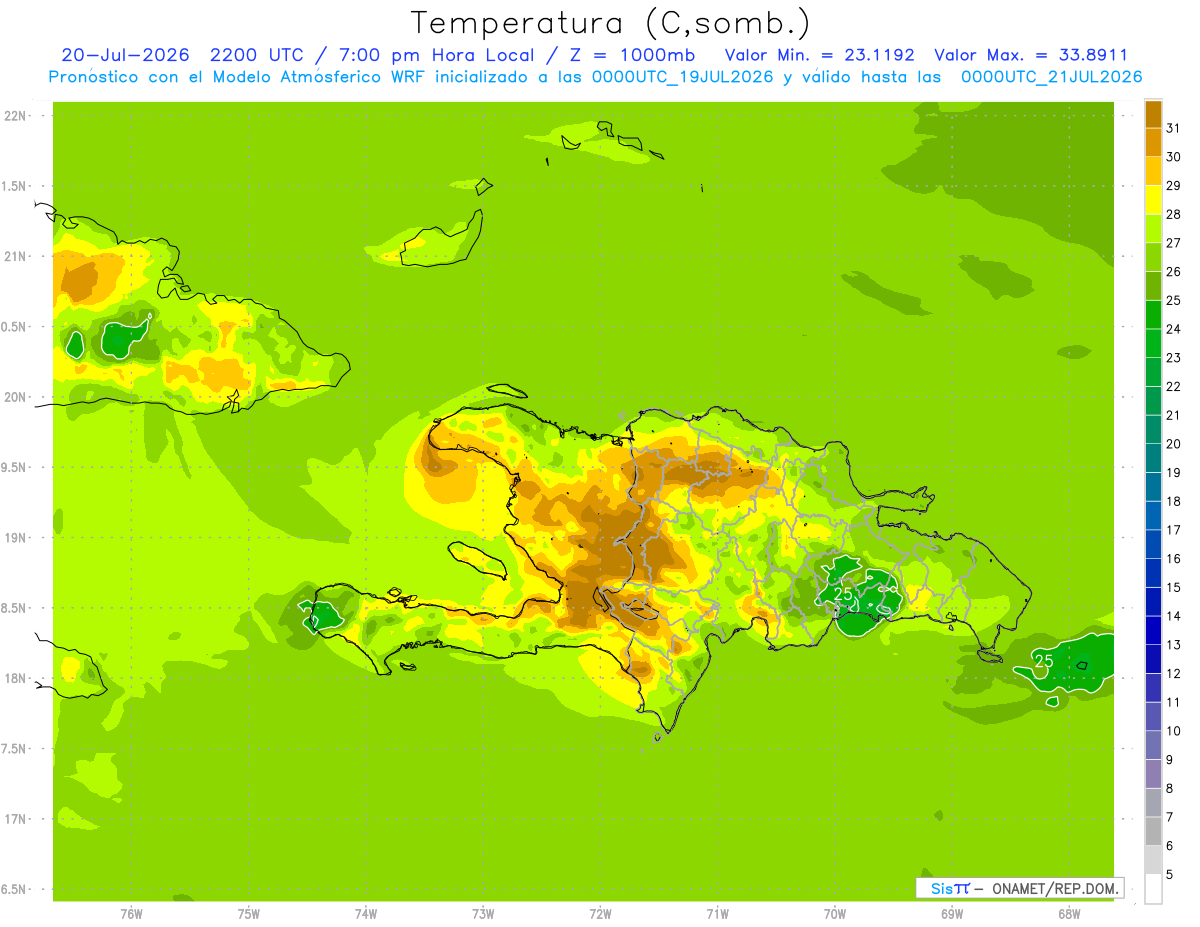Click the '71W' longitude axis label
This screenshot has width=1200, height=927.
pos(717,913)
